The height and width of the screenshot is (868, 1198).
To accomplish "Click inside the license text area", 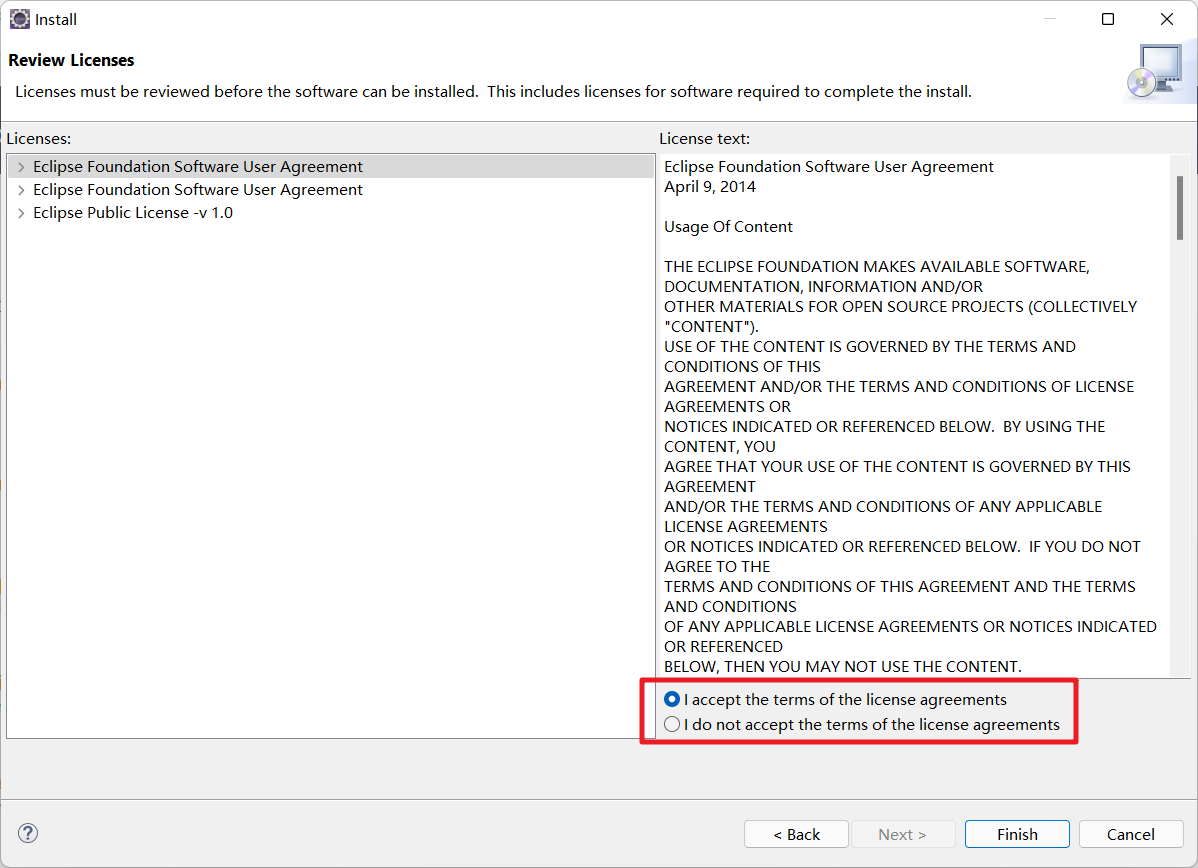I will pyautogui.click(x=913, y=416).
